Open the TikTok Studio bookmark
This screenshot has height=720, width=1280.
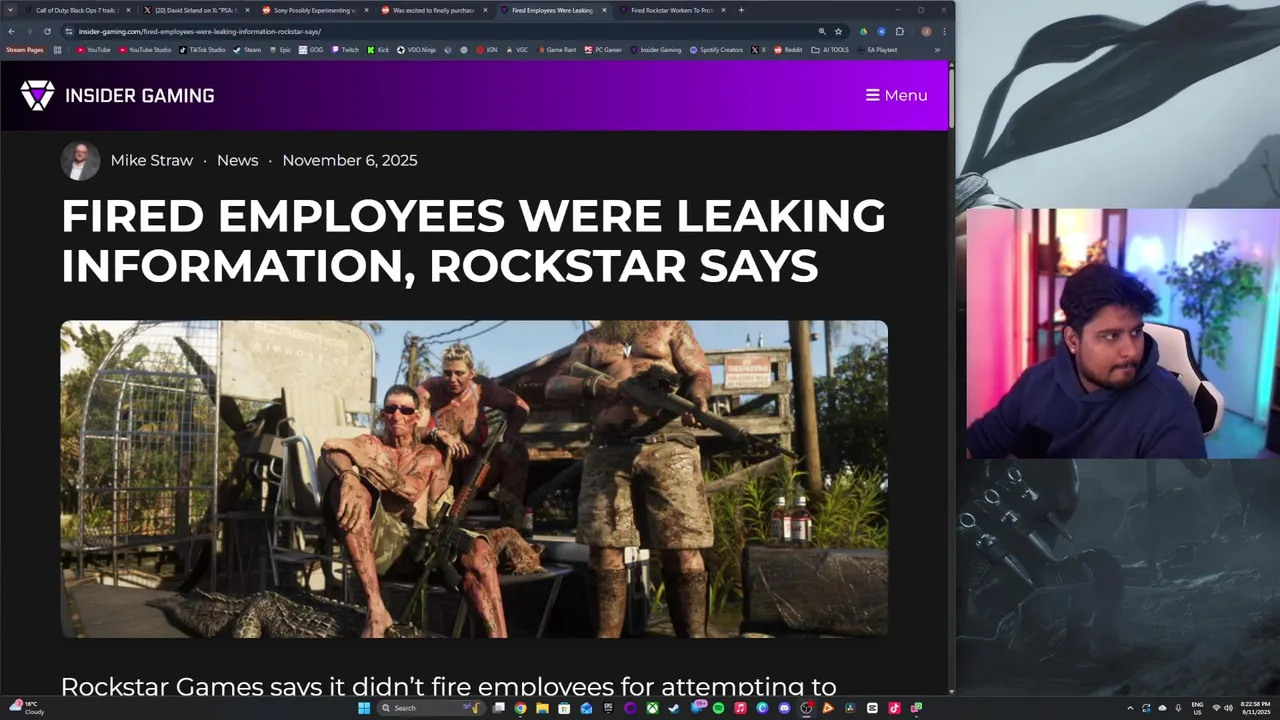point(202,49)
